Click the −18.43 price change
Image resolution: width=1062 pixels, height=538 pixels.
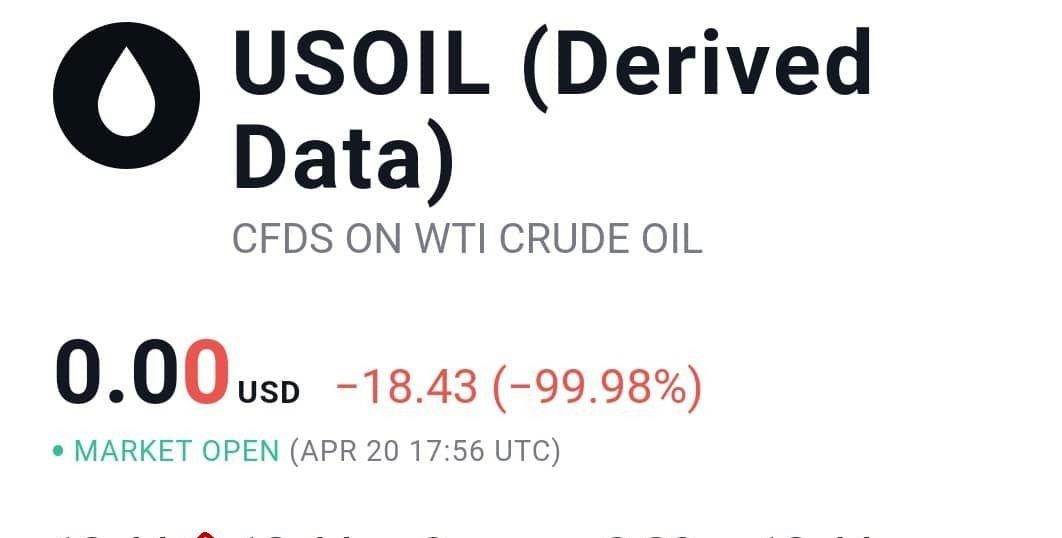click(x=406, y=387)
